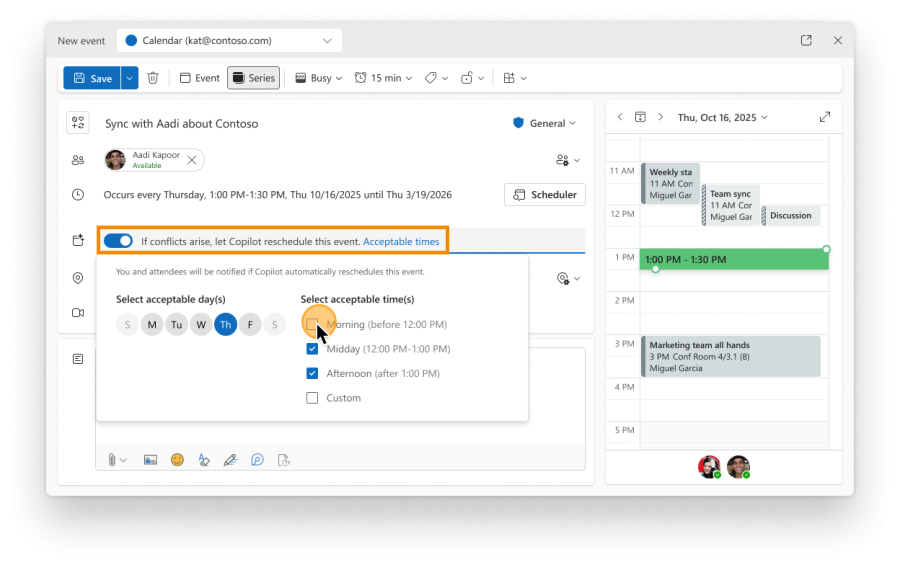This screenshot has width=900, height=565.
Task: Click the trash icon to discard the event
Action: pyautogui.click(x=153, y=78)
